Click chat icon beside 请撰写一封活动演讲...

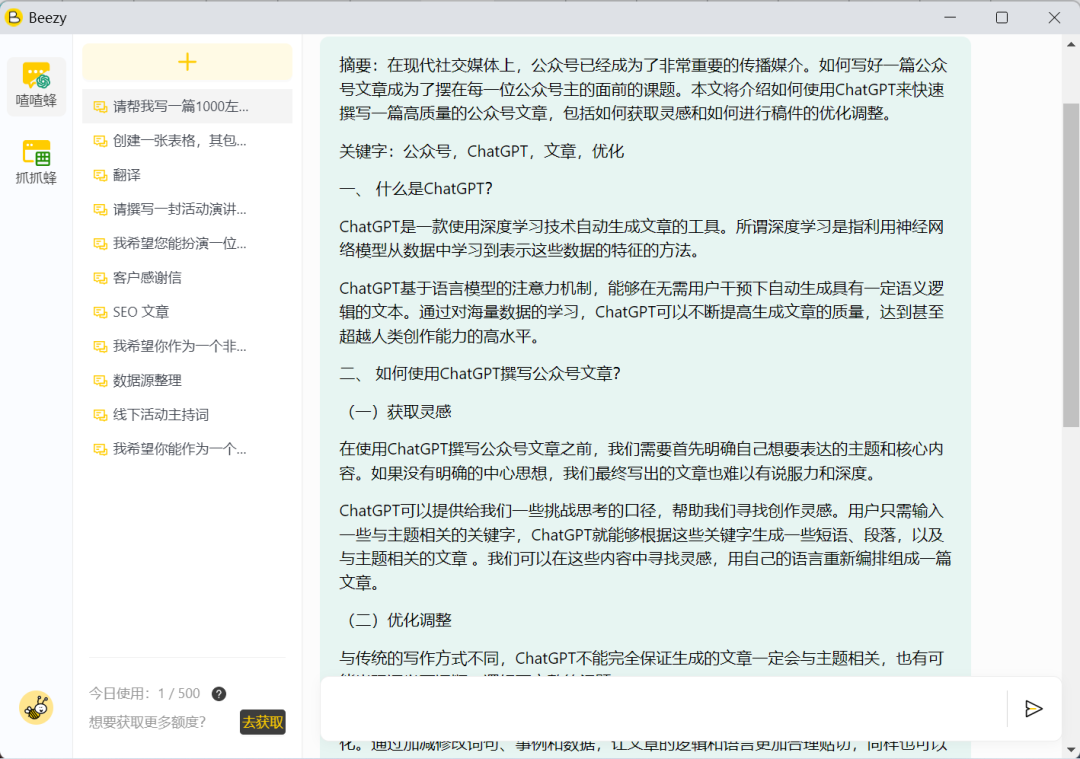pos(100,209)
